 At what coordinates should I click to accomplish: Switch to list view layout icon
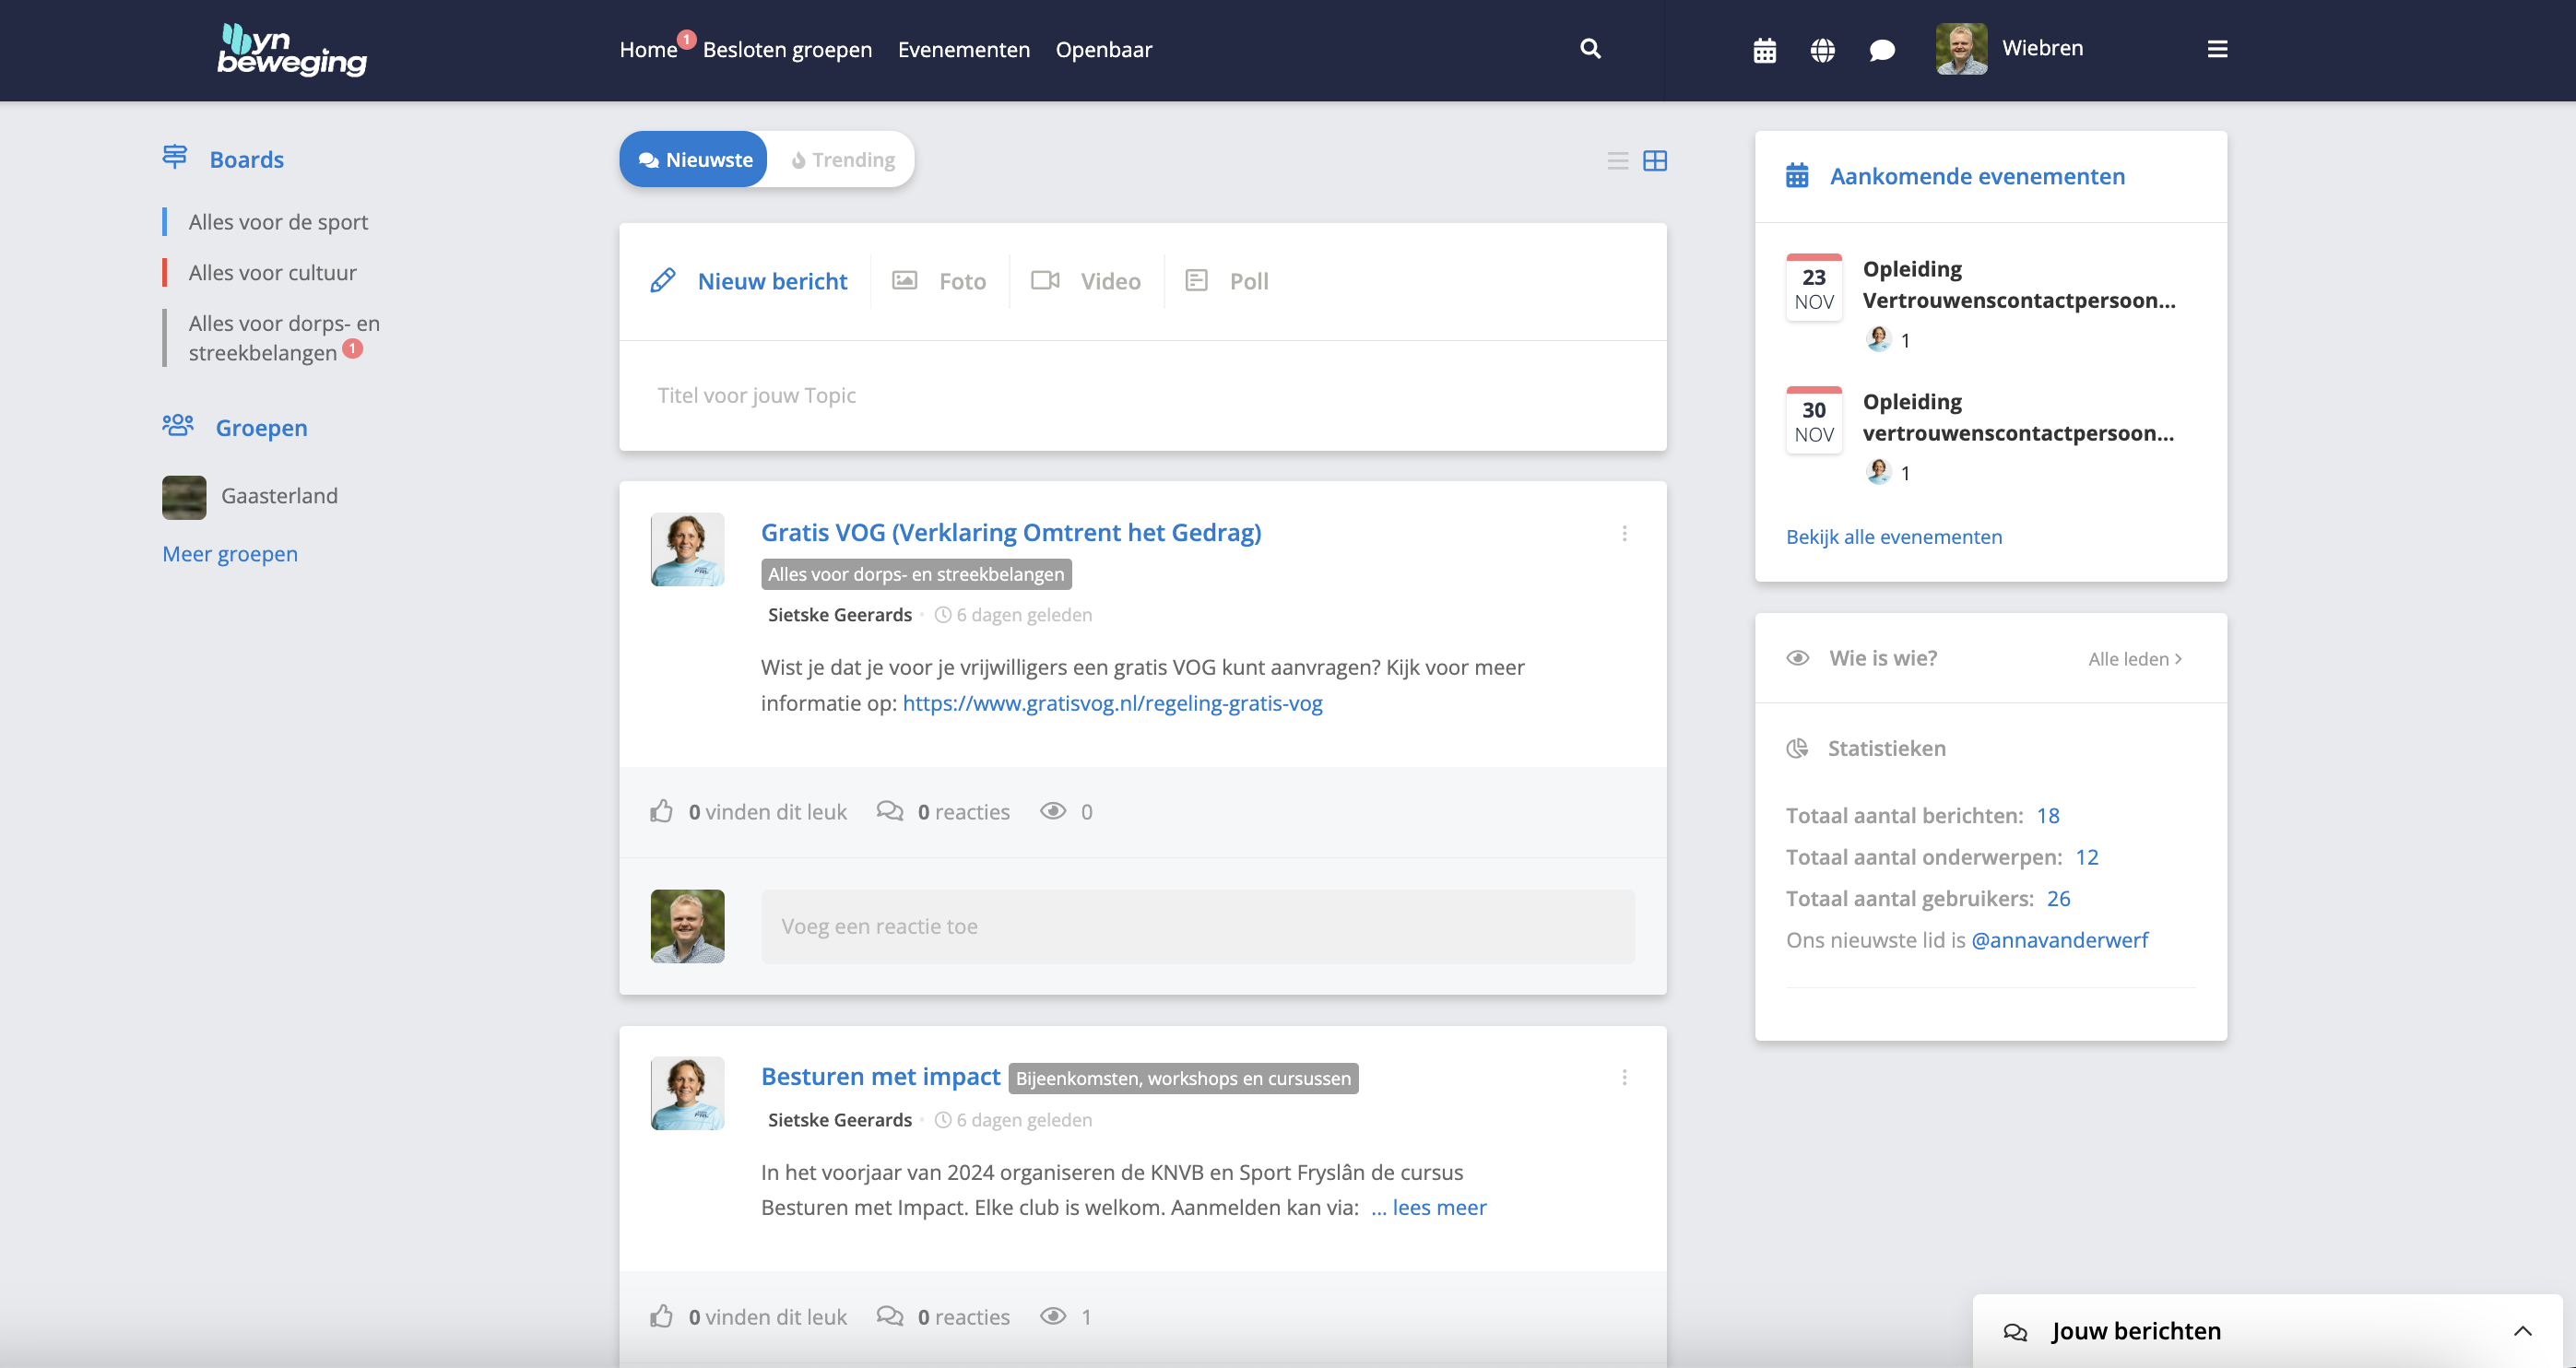1617,160
